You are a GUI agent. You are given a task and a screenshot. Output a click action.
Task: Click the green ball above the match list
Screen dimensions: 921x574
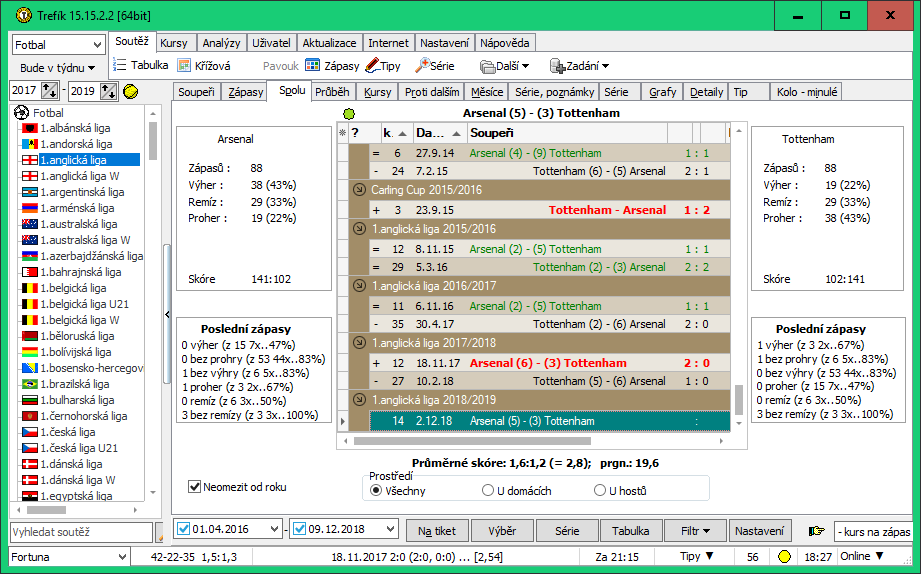coord(349,113)
